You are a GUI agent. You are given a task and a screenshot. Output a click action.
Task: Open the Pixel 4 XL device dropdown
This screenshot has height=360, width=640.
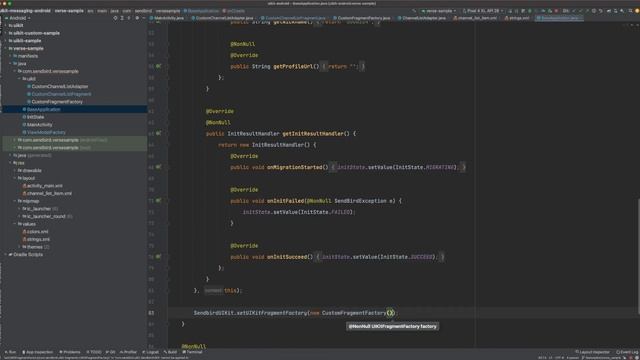(482, 11)
